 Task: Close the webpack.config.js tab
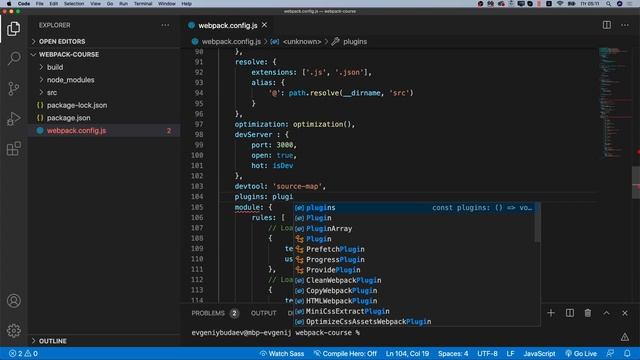pos(264,25)
